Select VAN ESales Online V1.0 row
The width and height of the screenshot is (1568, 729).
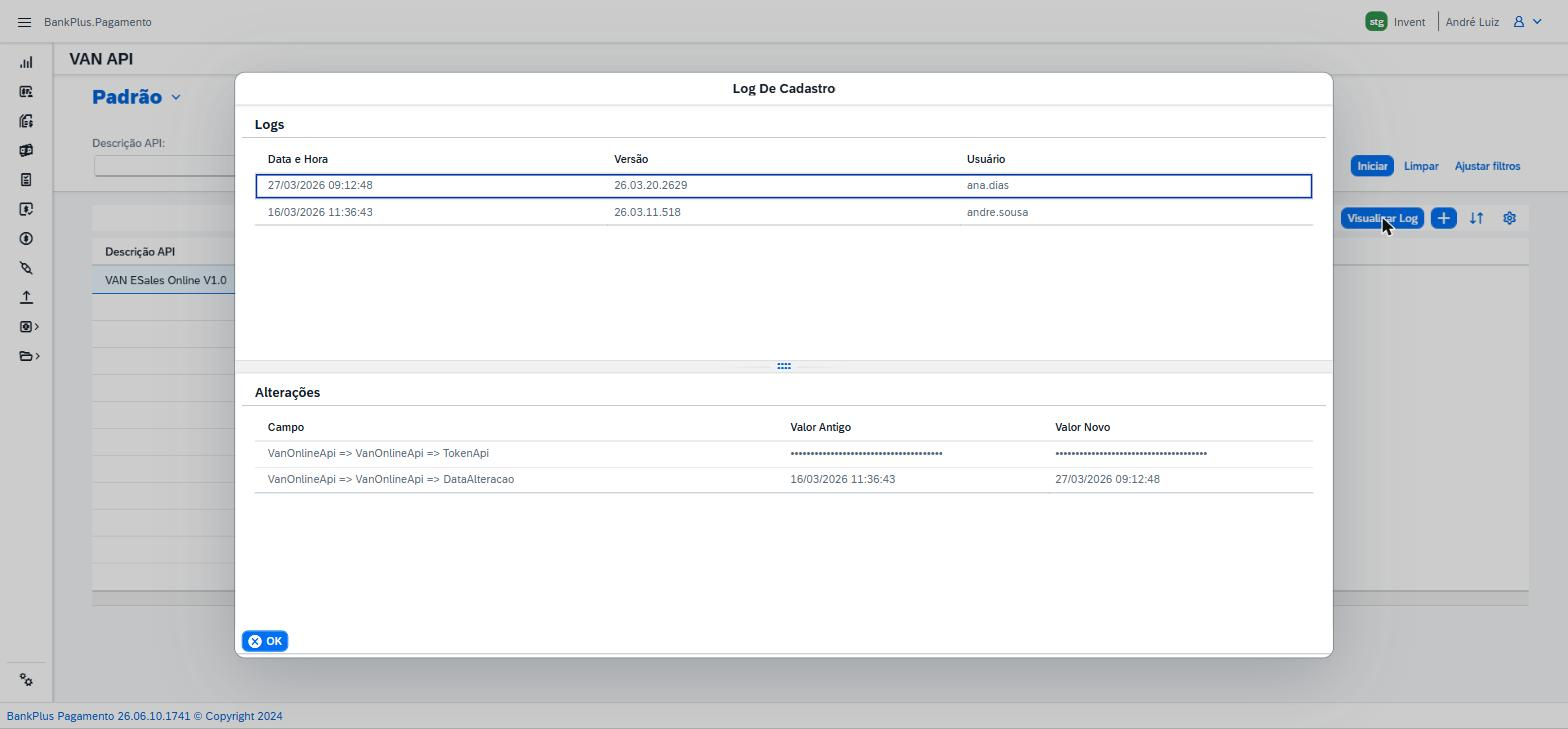pos(165,280)
